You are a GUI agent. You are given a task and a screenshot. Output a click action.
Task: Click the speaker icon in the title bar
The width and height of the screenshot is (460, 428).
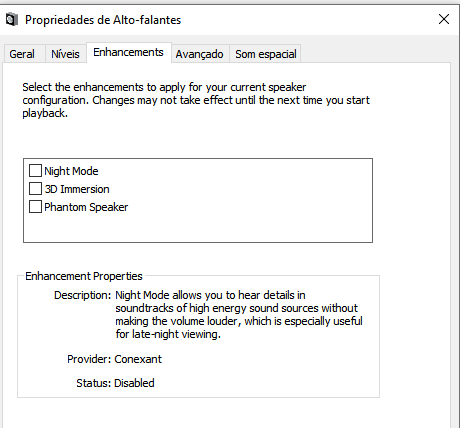(12, 20)
